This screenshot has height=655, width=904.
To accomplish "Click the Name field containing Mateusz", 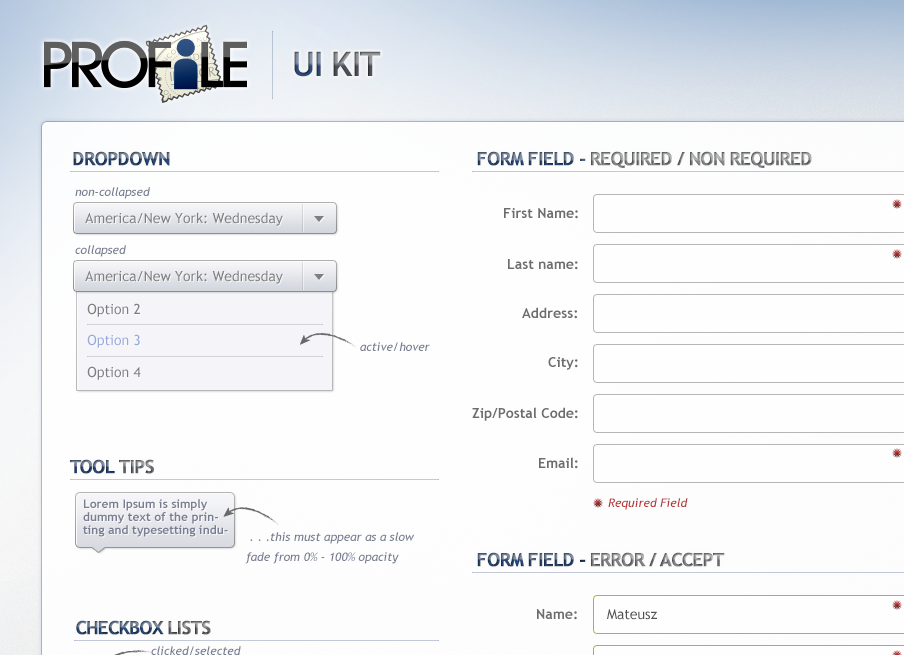I will click(740, 614).
